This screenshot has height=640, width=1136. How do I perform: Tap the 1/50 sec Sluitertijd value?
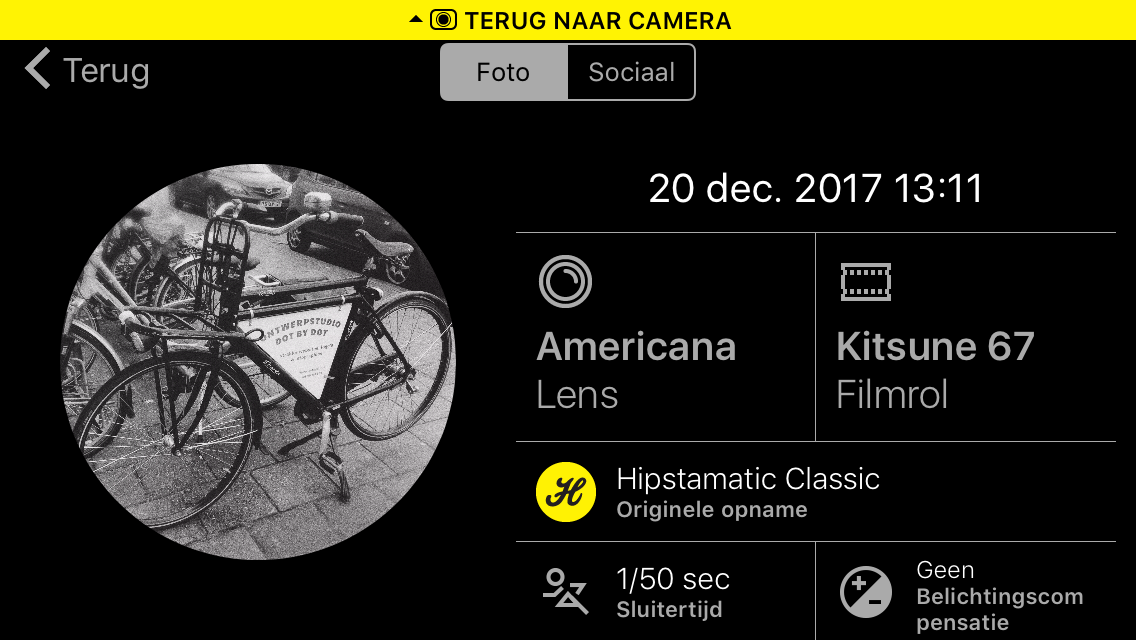coord(673,593)
